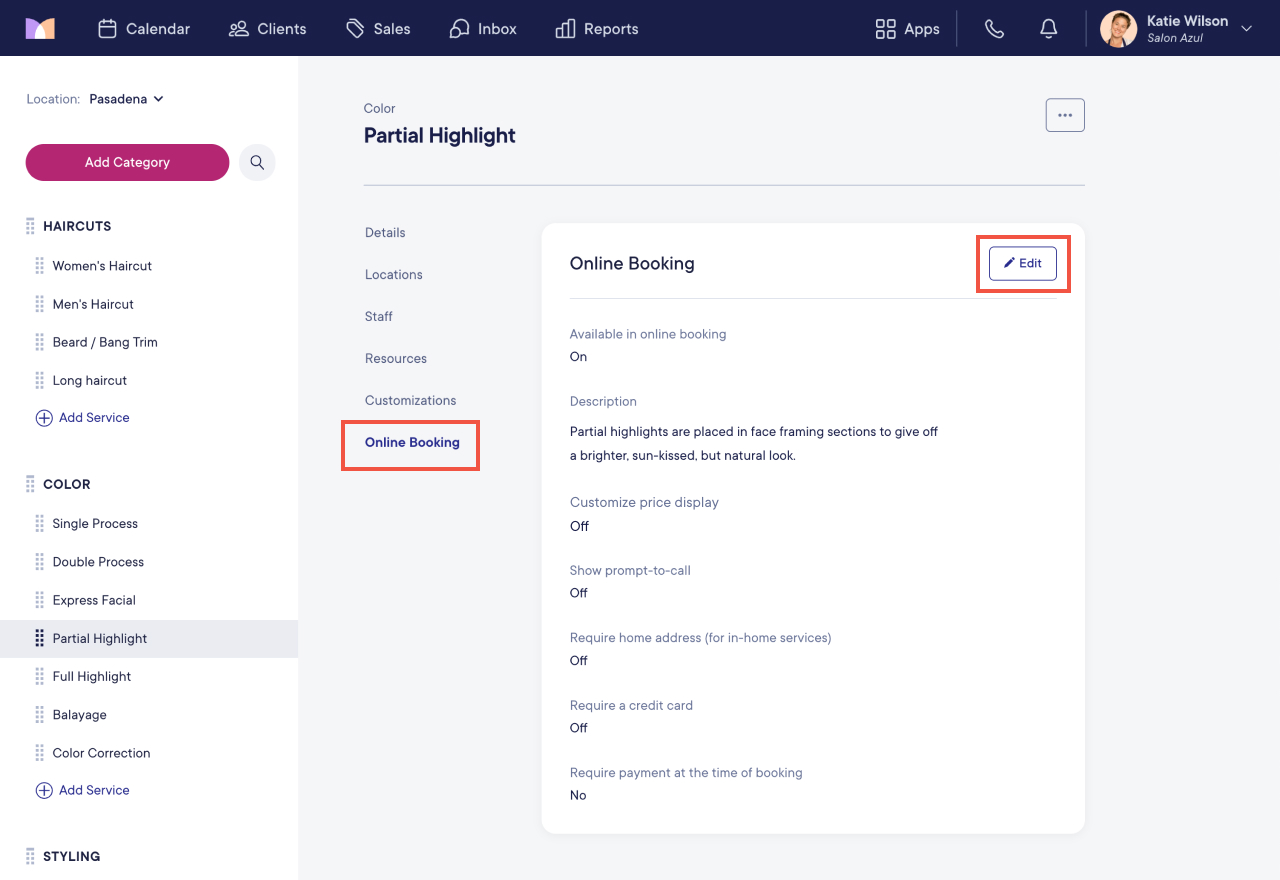Click the drag handle next to HAIRCUTS category
The height and width of the screenshot is (880, 1280).
(30, 226)
